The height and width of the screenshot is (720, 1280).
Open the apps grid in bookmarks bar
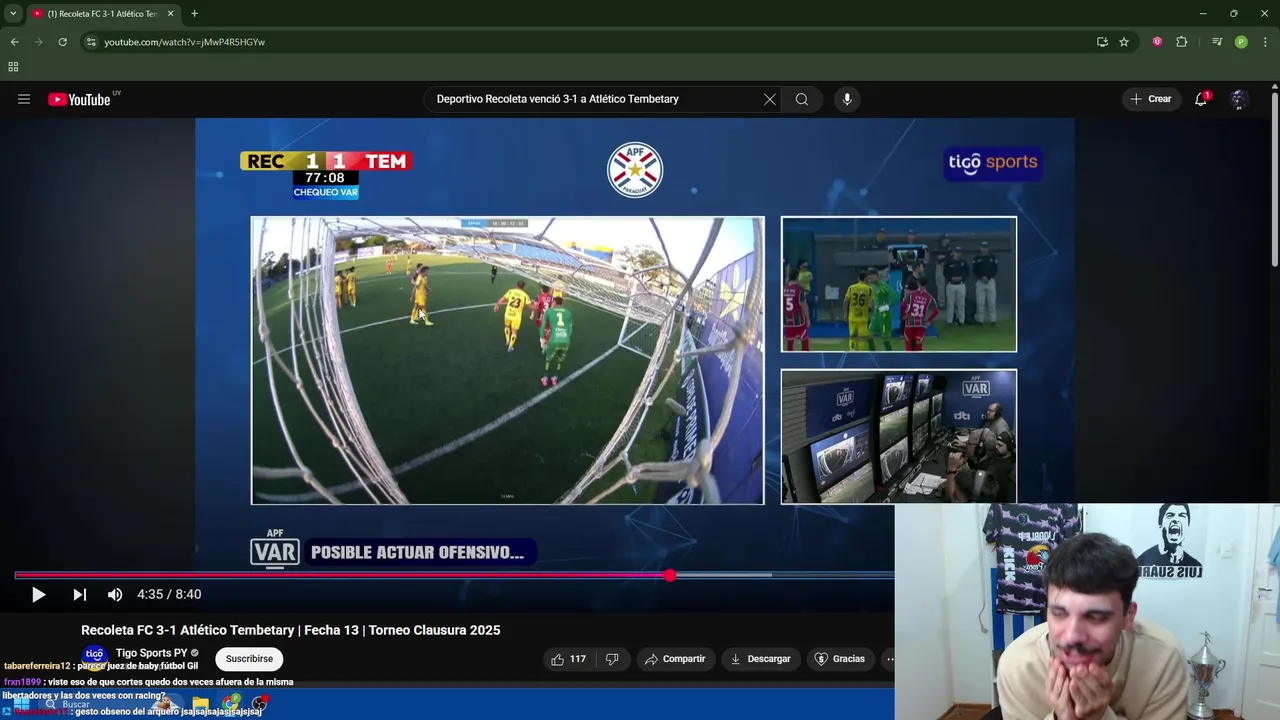click(x=13, y=67)
